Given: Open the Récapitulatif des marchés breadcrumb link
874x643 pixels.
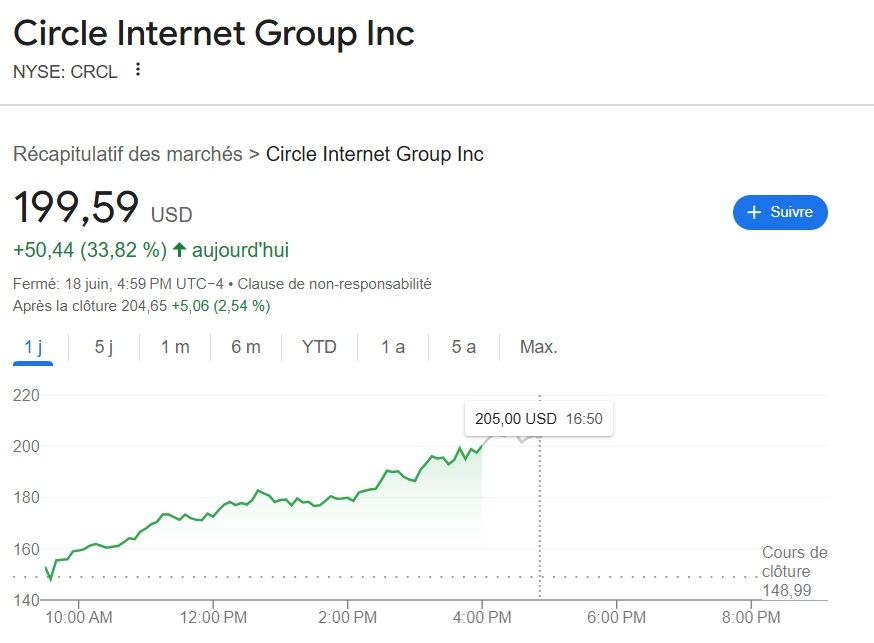Looking at the screenshot, I should coord(127,154).
